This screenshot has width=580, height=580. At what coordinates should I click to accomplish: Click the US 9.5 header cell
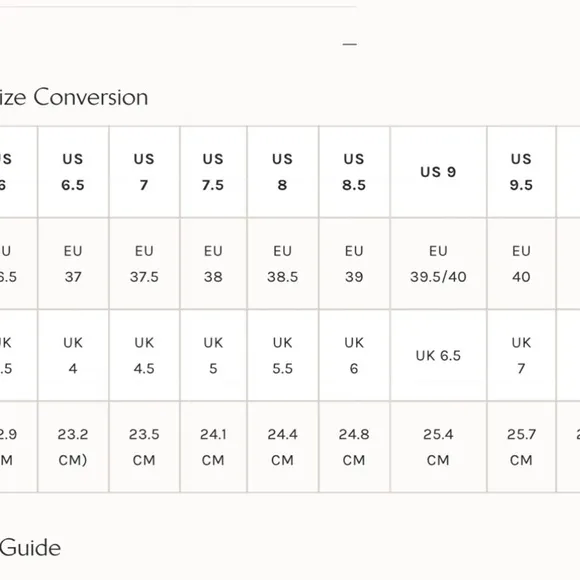coord(522,172)
